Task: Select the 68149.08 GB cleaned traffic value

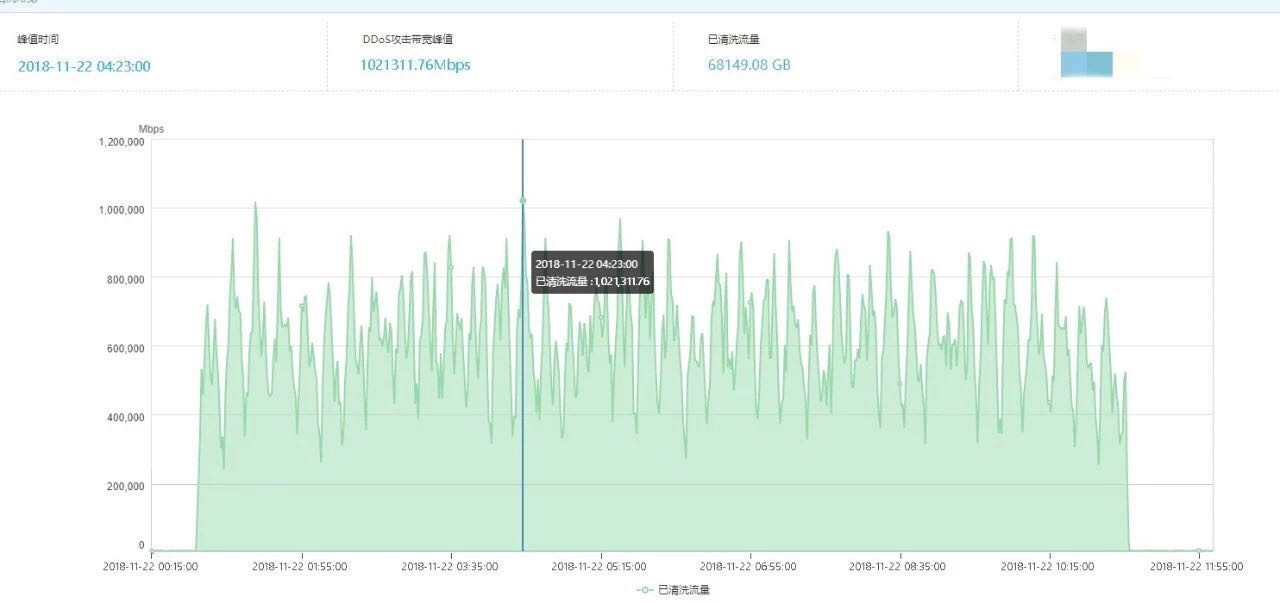Action: 749,65
